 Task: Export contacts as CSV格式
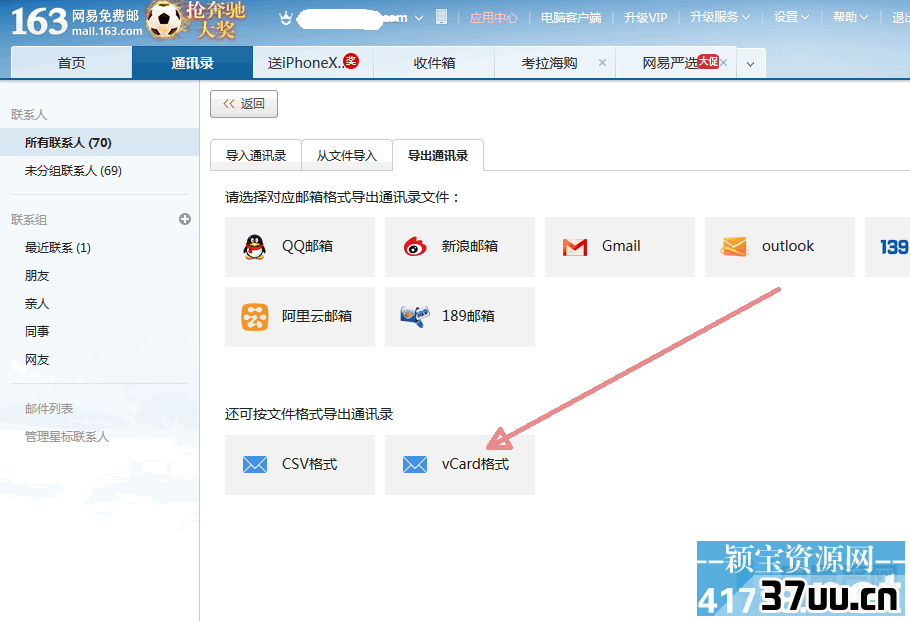(300, 465)
